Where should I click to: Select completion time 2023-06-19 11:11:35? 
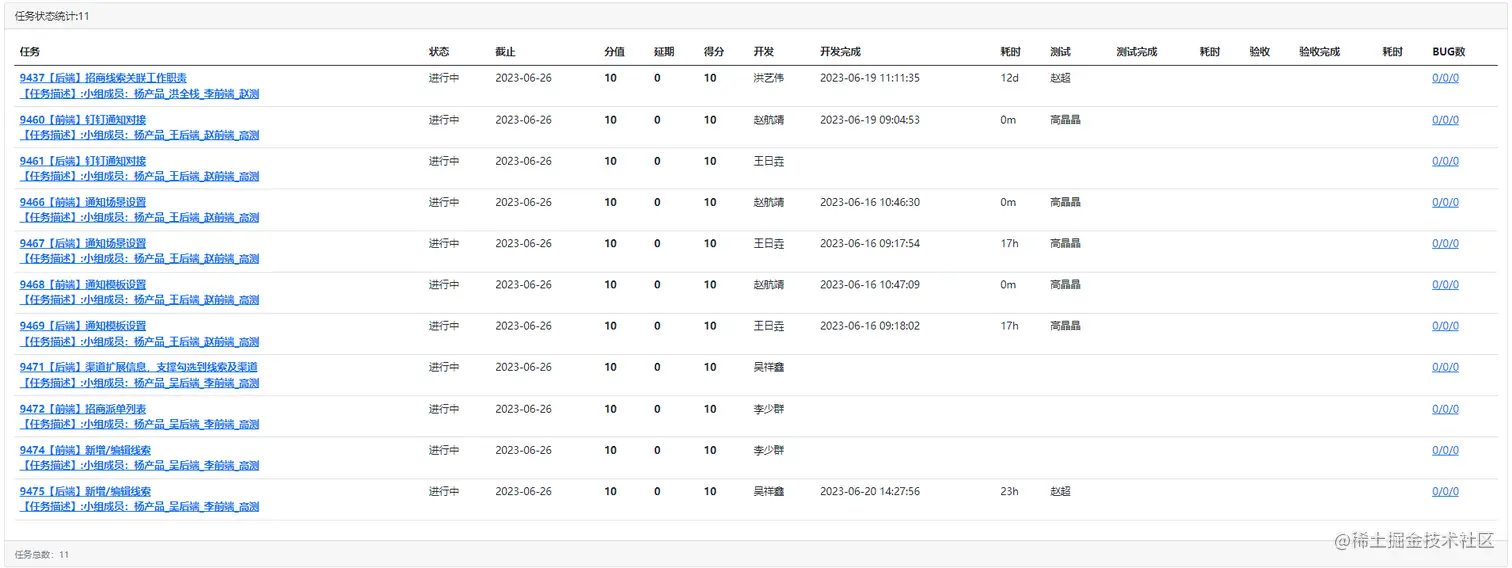[869, 78]
